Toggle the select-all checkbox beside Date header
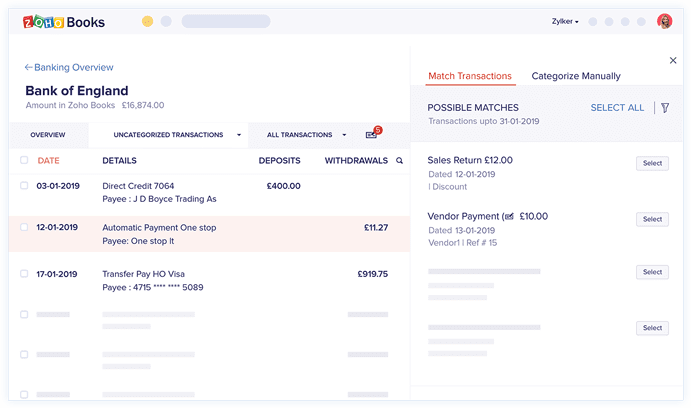The image size is (691, 408). point(24,160)
